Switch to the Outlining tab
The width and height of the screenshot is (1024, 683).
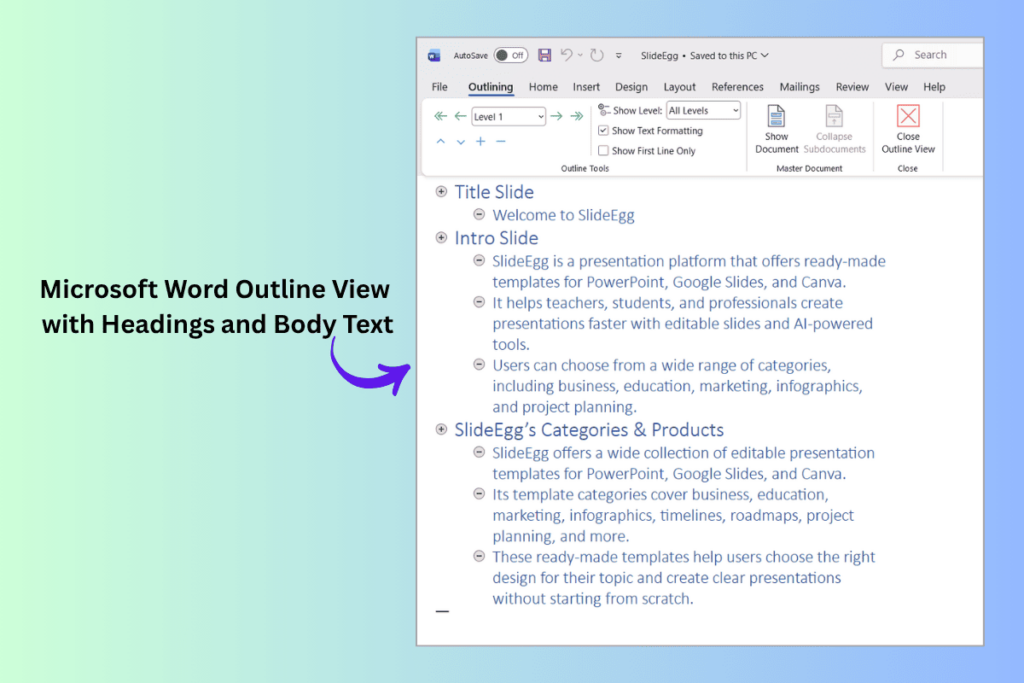[490, 87]
